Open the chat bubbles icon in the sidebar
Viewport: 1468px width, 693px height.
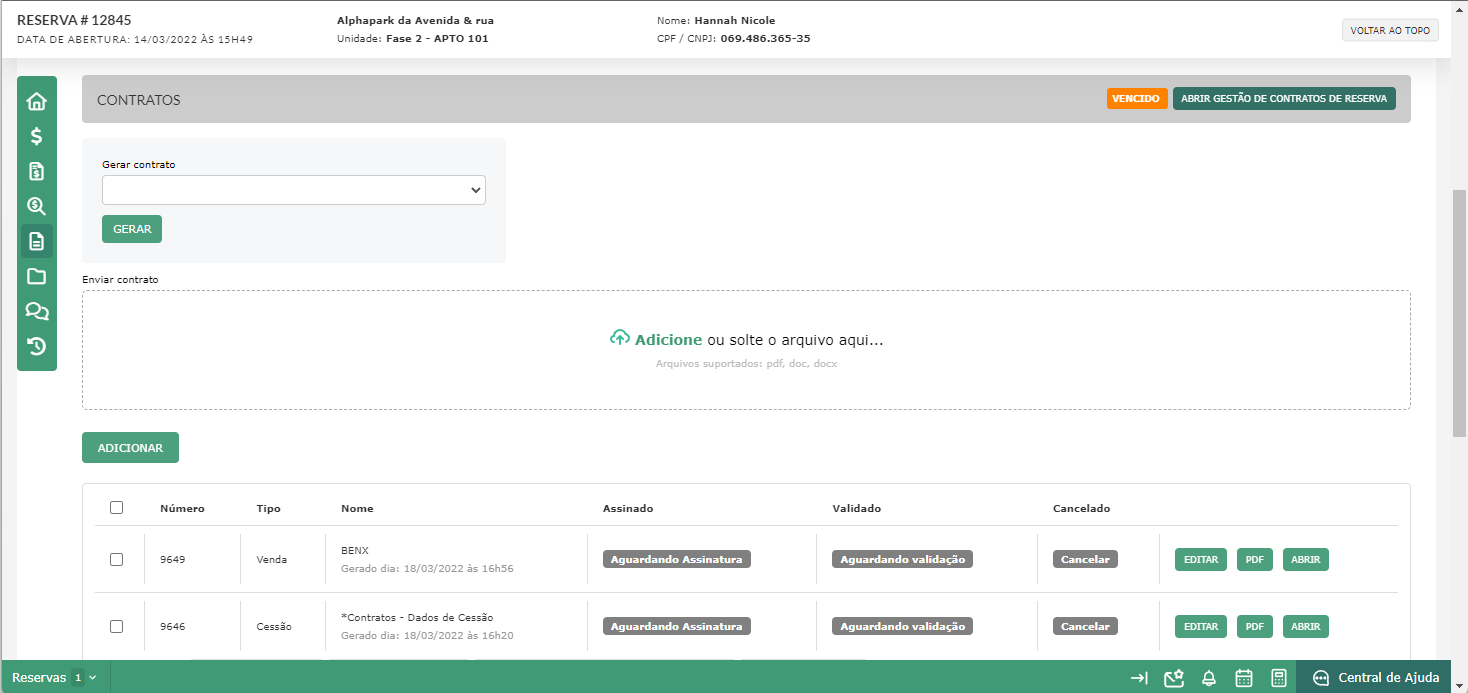click(x=37, y=311)
